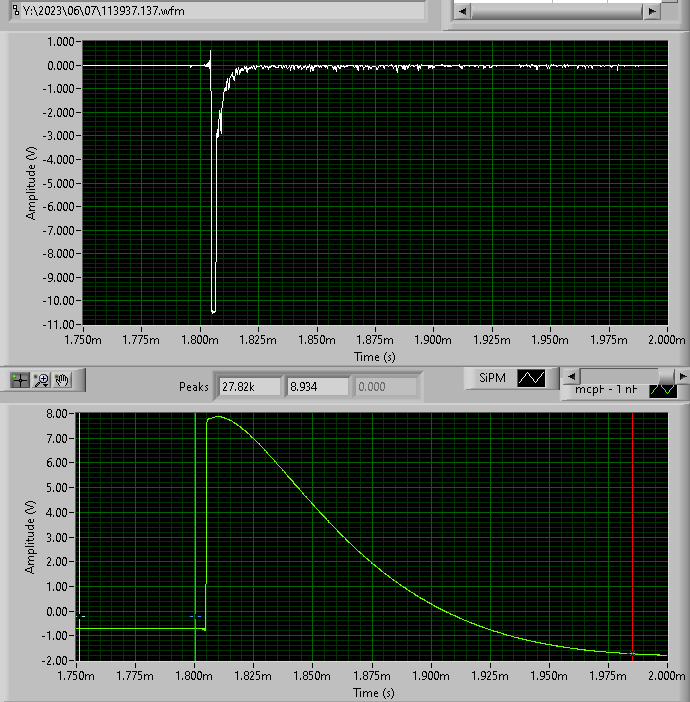Select the pan hand tool in graph palette
This screenshot has width=690, height=702.
[x=62, y=380]
